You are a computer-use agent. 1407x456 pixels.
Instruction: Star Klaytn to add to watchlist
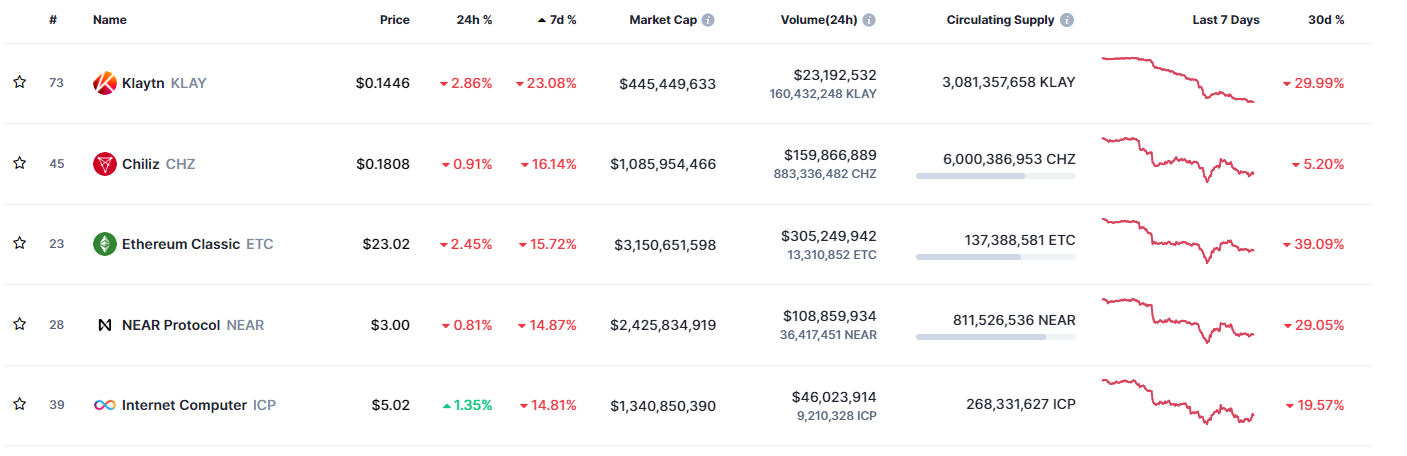click(x=19, y=82)
